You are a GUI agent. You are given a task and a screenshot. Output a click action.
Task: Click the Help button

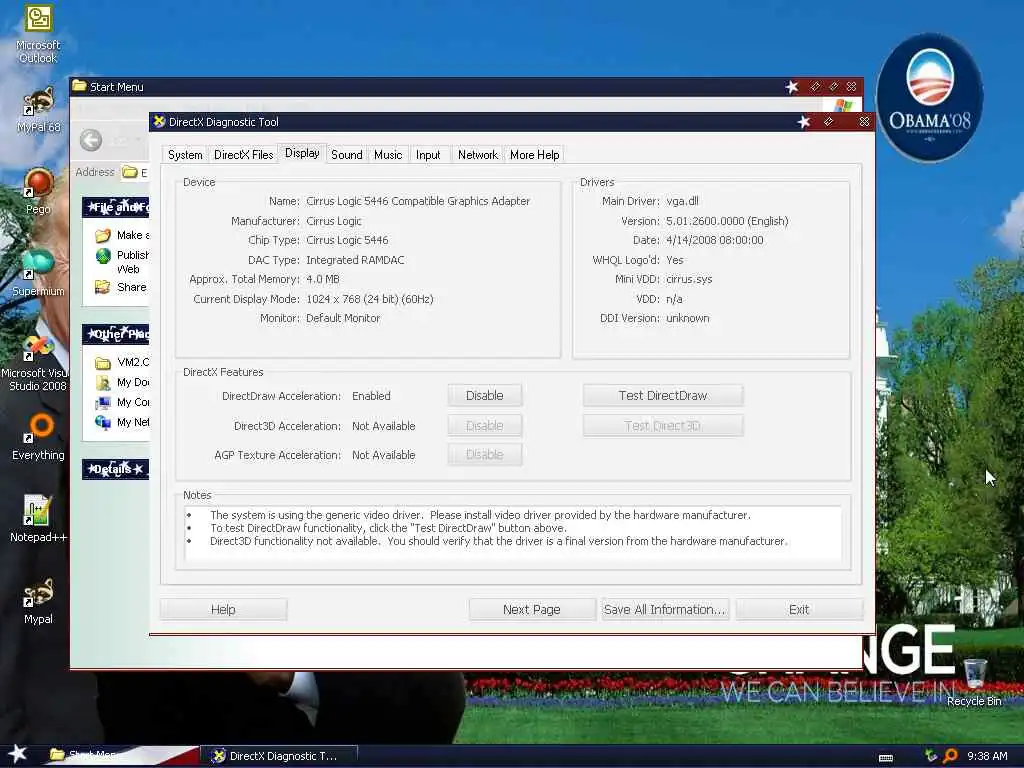(x=223, y=609)
